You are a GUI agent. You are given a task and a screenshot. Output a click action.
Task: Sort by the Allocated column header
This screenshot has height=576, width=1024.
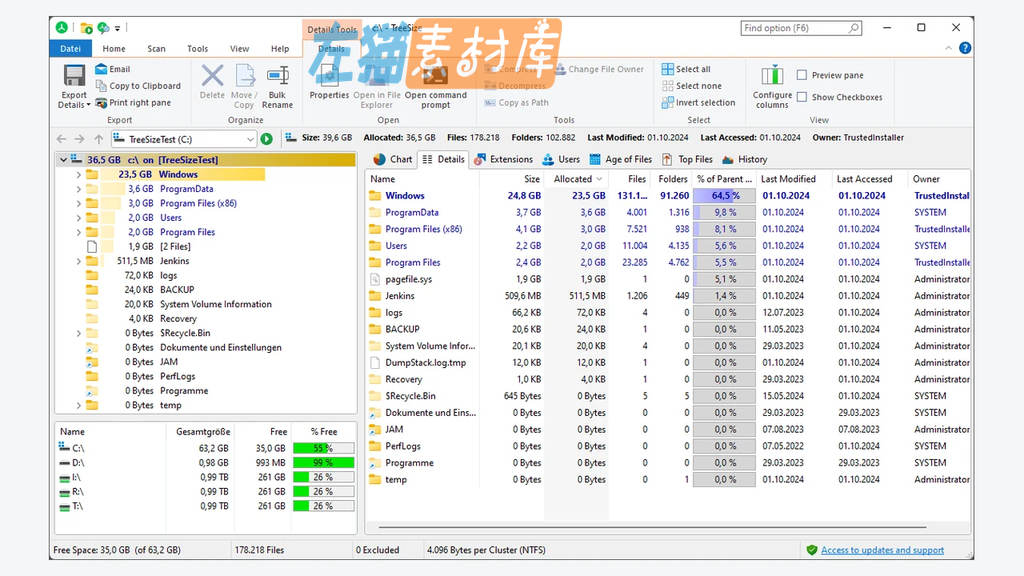(x=577, y=179)
